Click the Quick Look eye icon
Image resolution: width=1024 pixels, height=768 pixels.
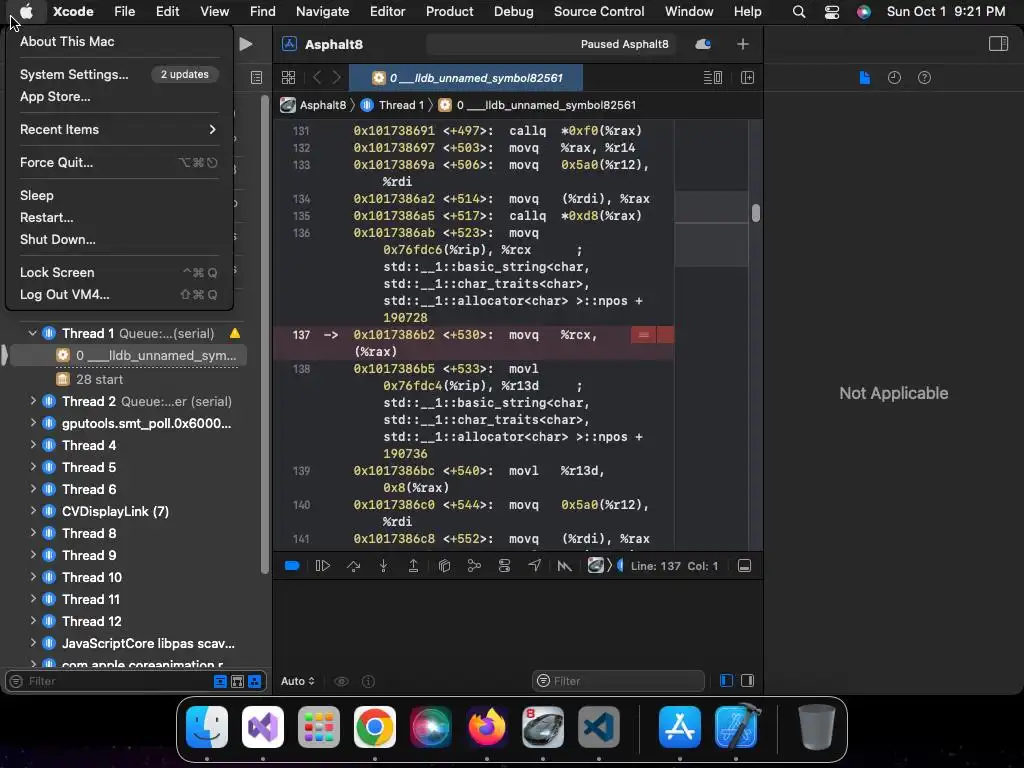(341, 681)
